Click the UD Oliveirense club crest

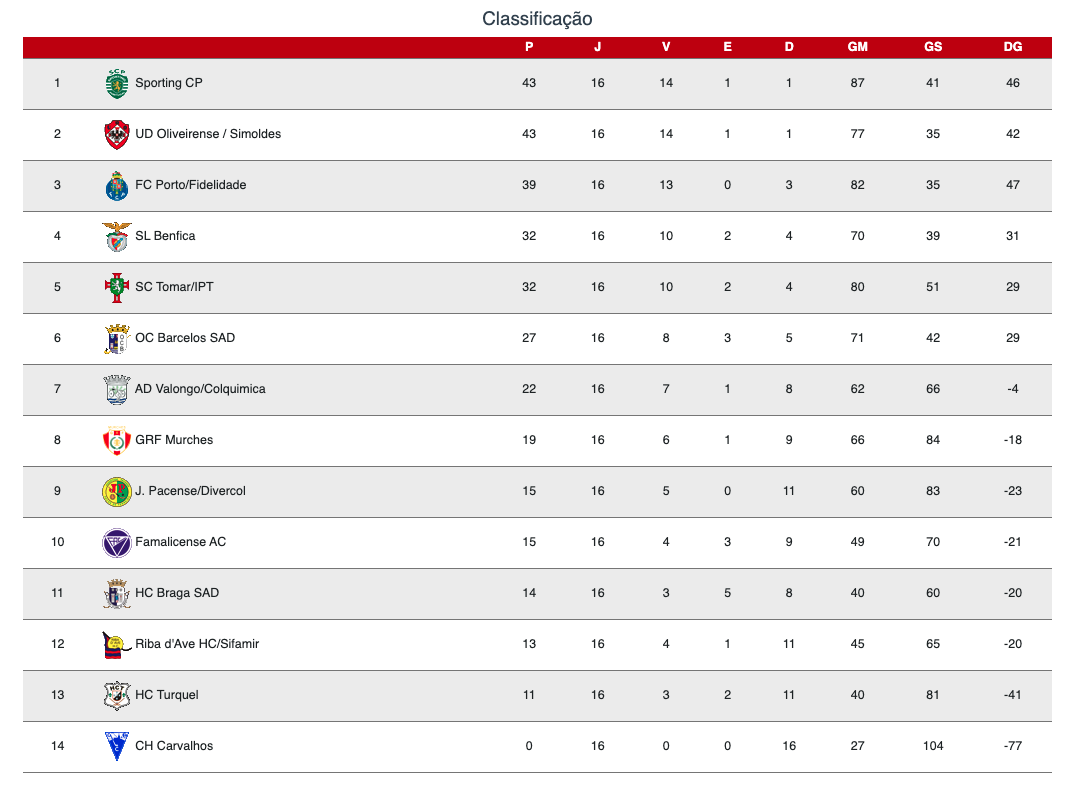117,134
